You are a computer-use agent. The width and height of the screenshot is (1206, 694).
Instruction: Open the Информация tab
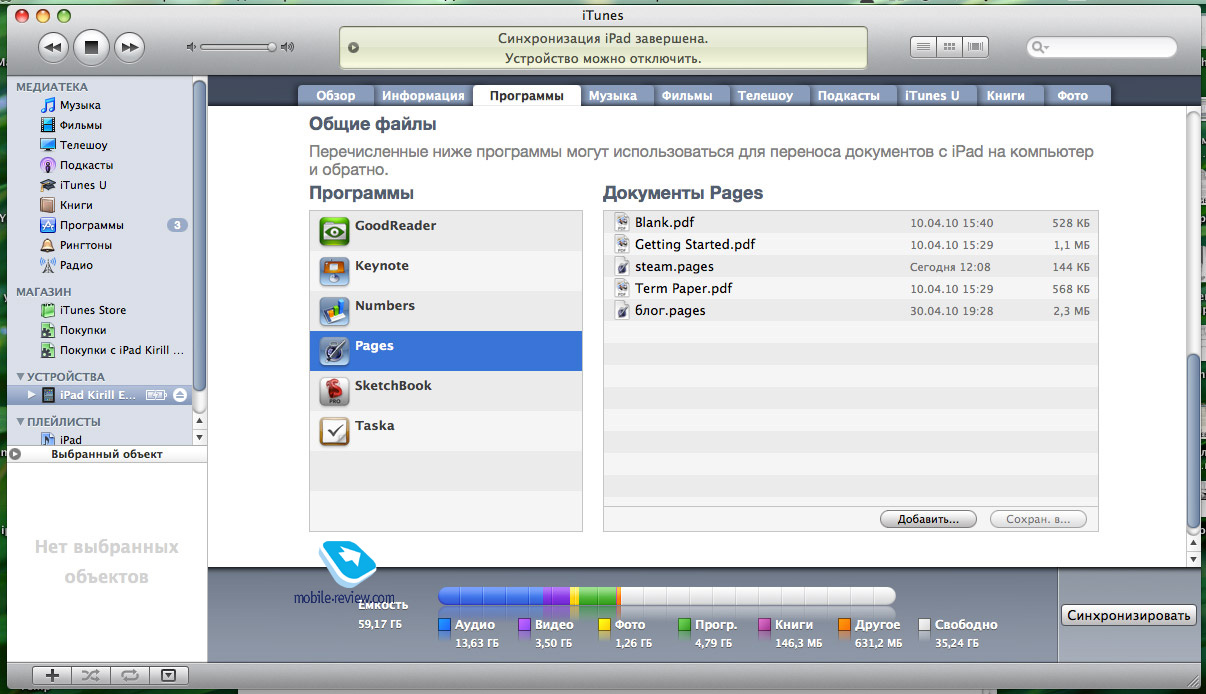(x=423, y=96)
